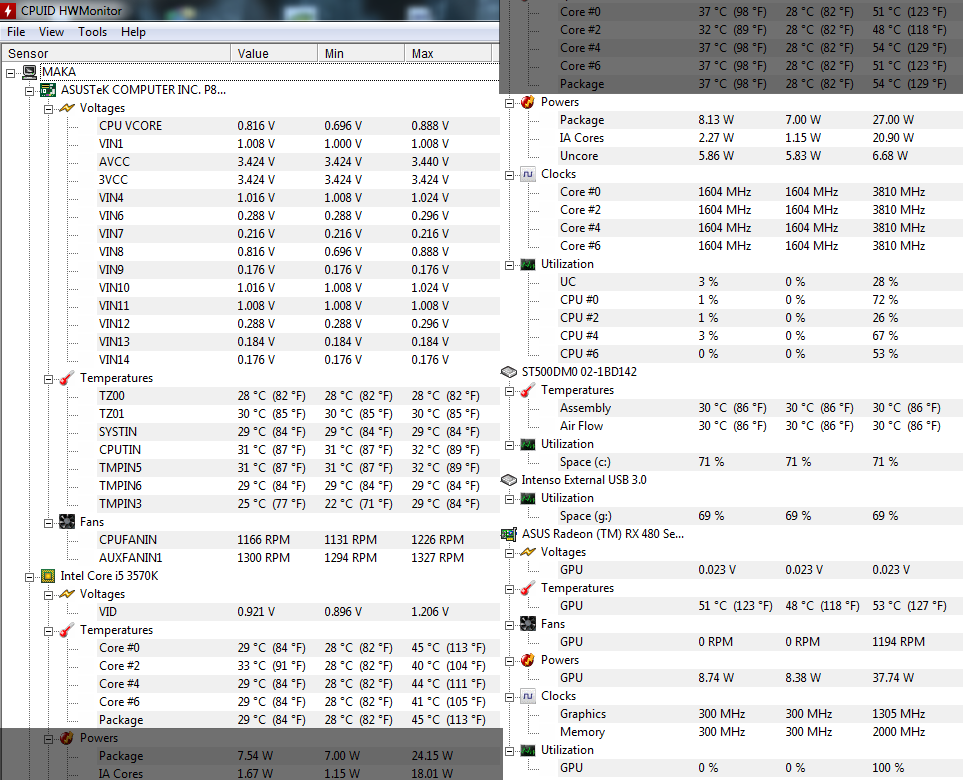Select the TMPIN3 temperature row
963x780 pixels.
298,504
